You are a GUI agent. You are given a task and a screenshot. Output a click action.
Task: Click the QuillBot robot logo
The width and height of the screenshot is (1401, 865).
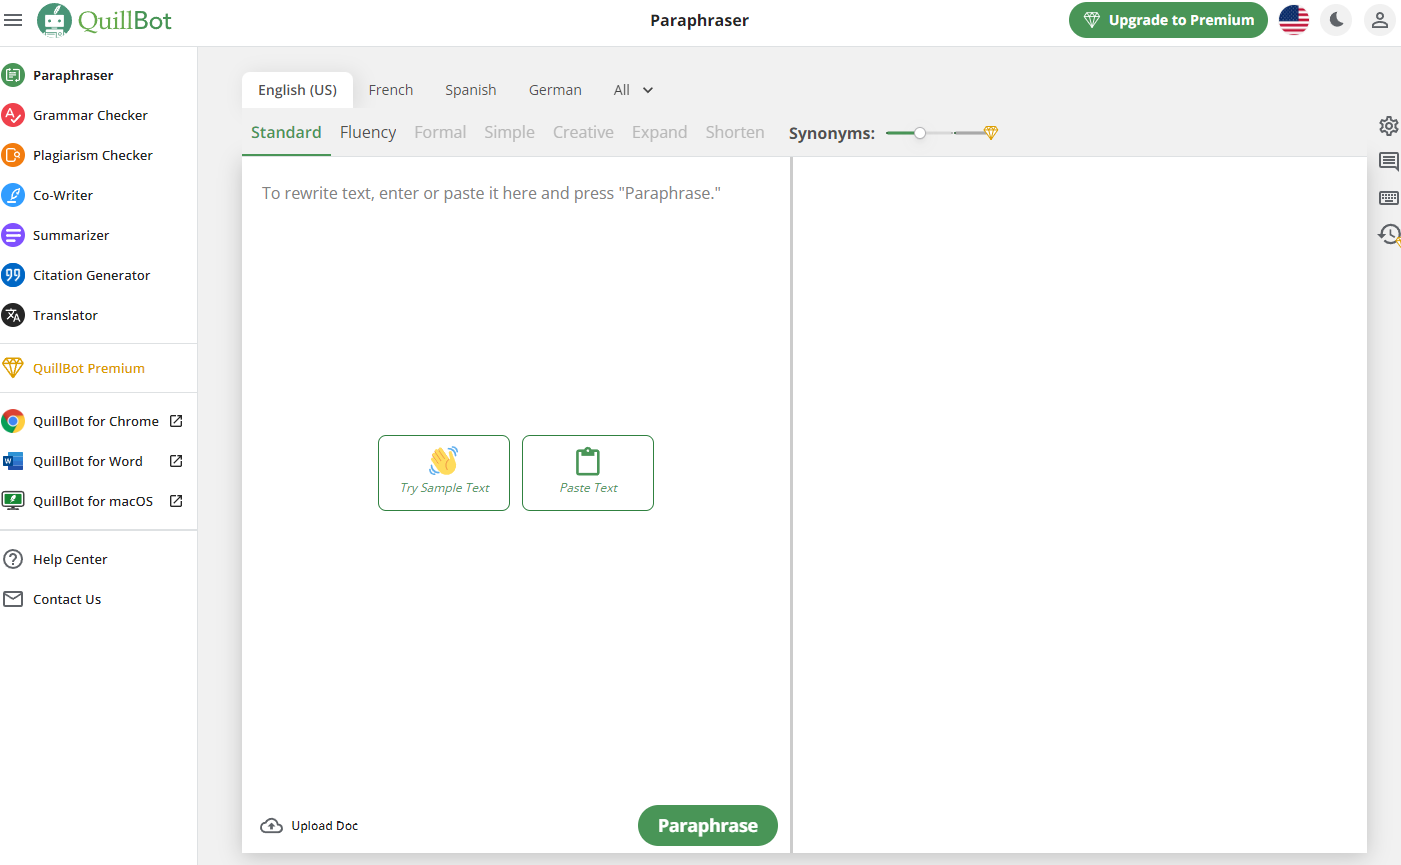pyautogui.click(x=54, y=20)
